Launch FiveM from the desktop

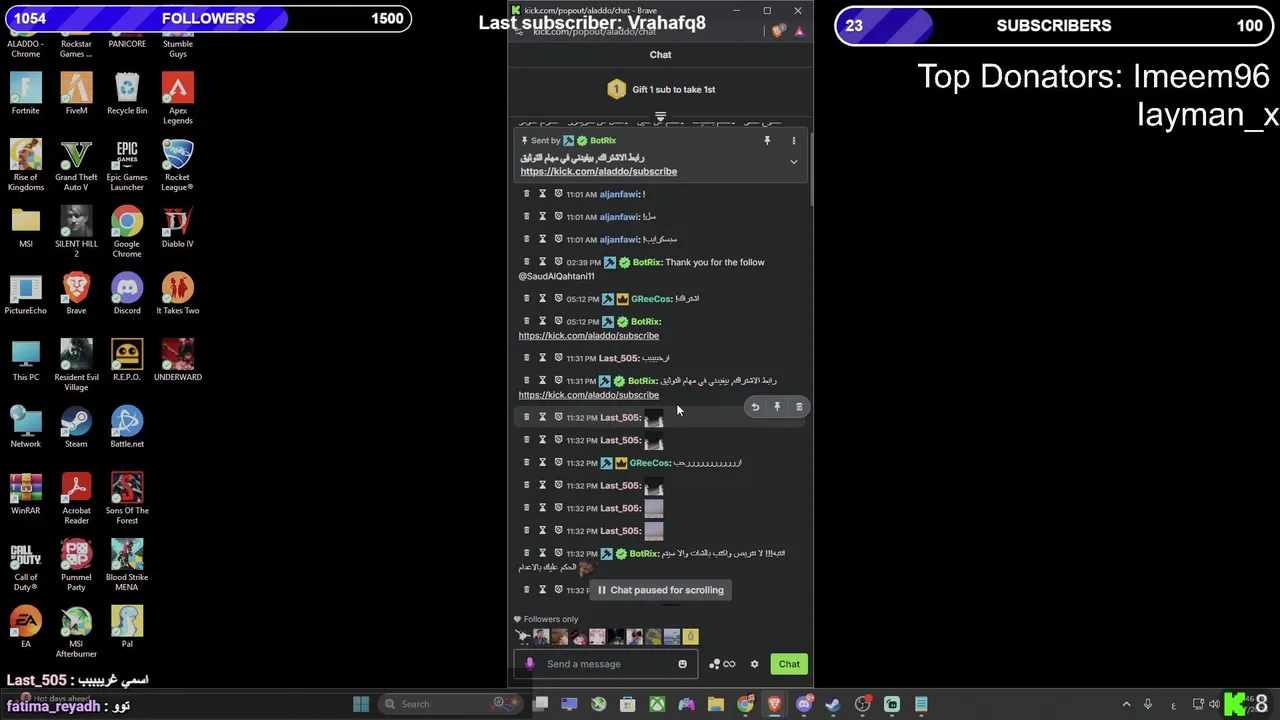click(x=76, y=93)
